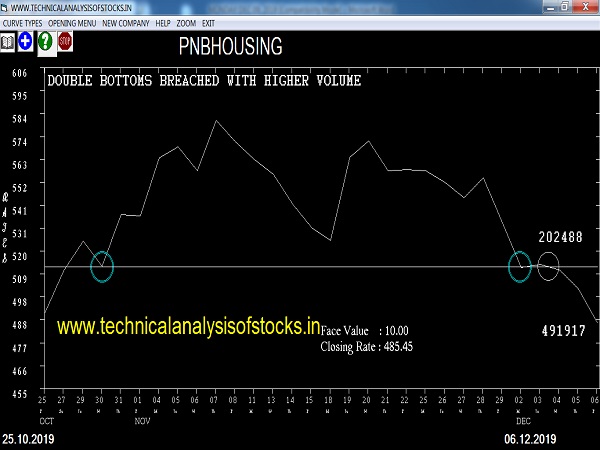Viewport: 600px width, 450px height.
Task: Click the first cyan circle on left
Action: pyautogui.click(x=102, y=266)
